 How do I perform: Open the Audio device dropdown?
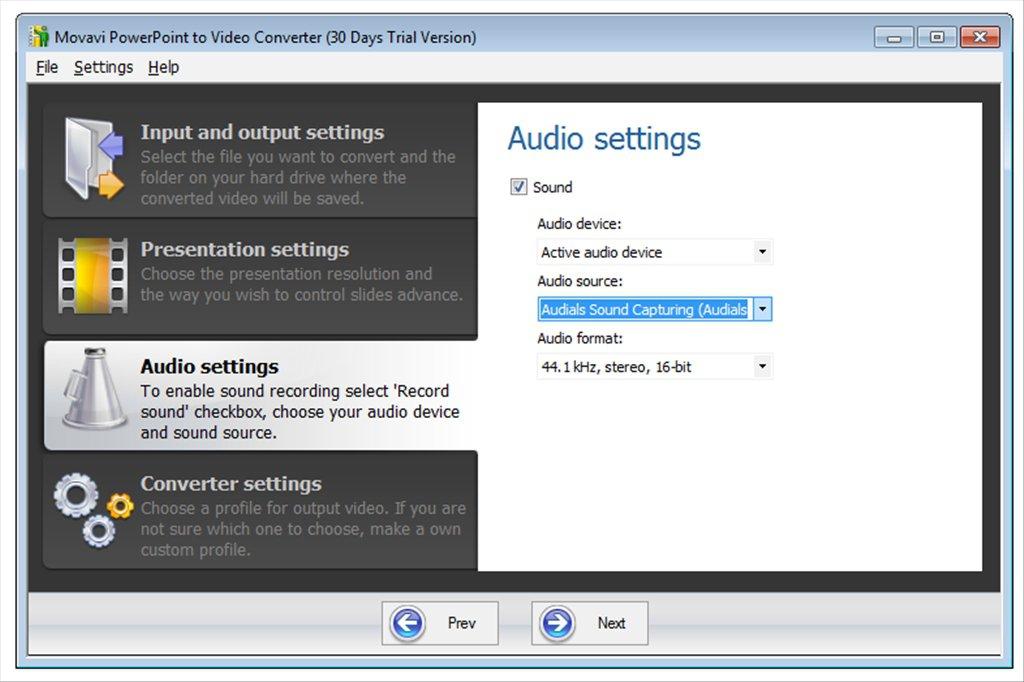pos(763,252)
